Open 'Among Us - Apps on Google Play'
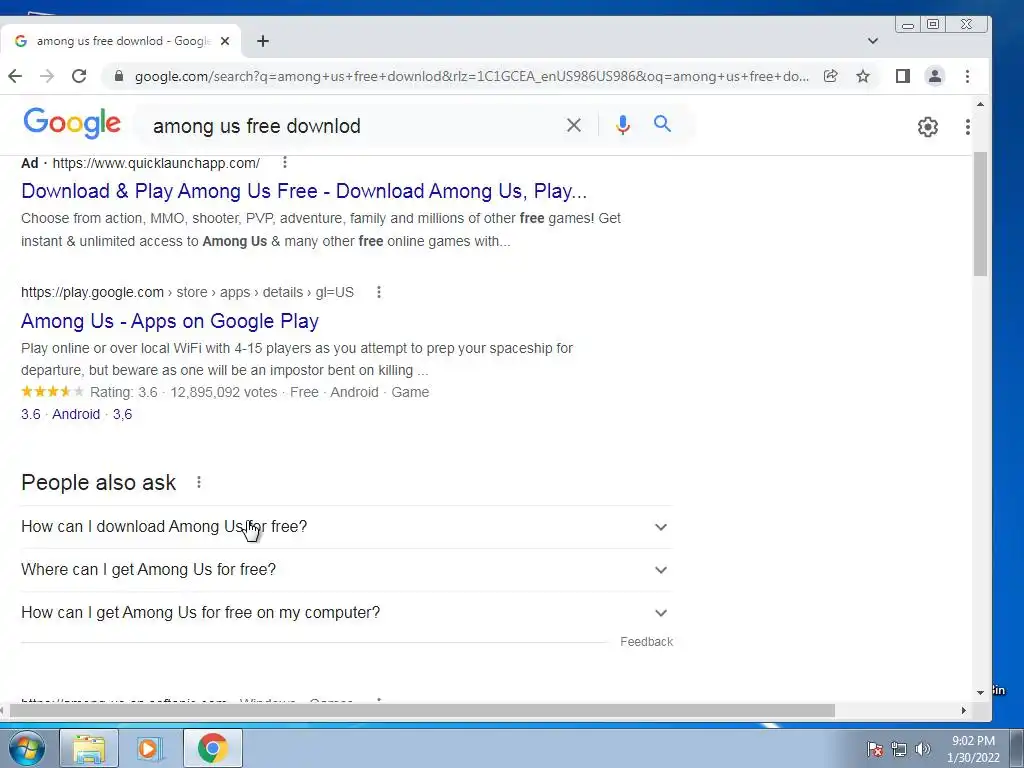Viewport: 1024px width, 768px height. (170, 321)
